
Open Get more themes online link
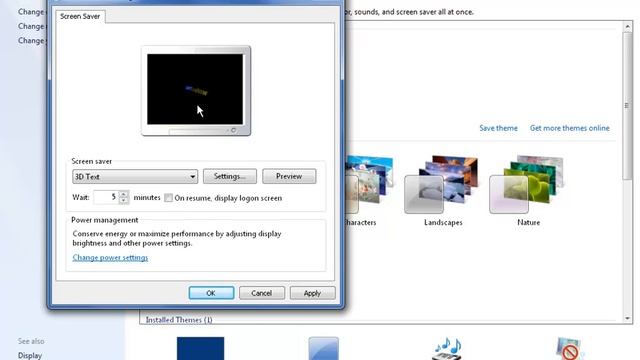pos(569,128)
